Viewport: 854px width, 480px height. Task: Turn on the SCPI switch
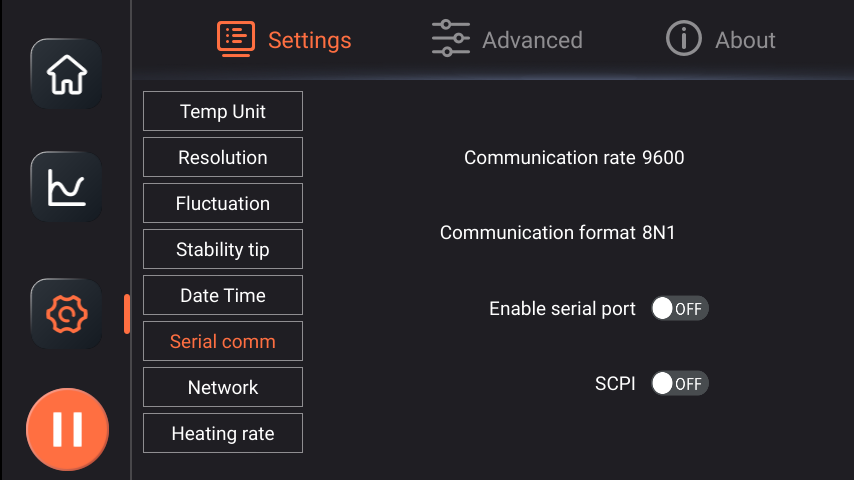pos(679,383)
